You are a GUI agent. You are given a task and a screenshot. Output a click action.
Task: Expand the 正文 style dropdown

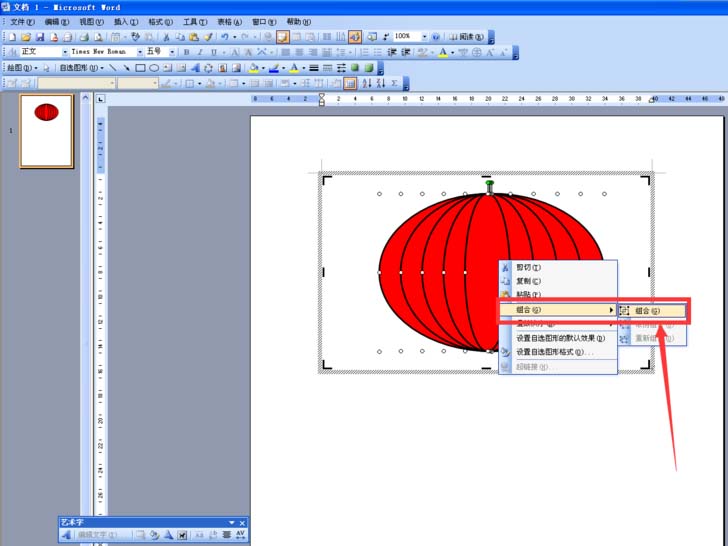[65, 52]
